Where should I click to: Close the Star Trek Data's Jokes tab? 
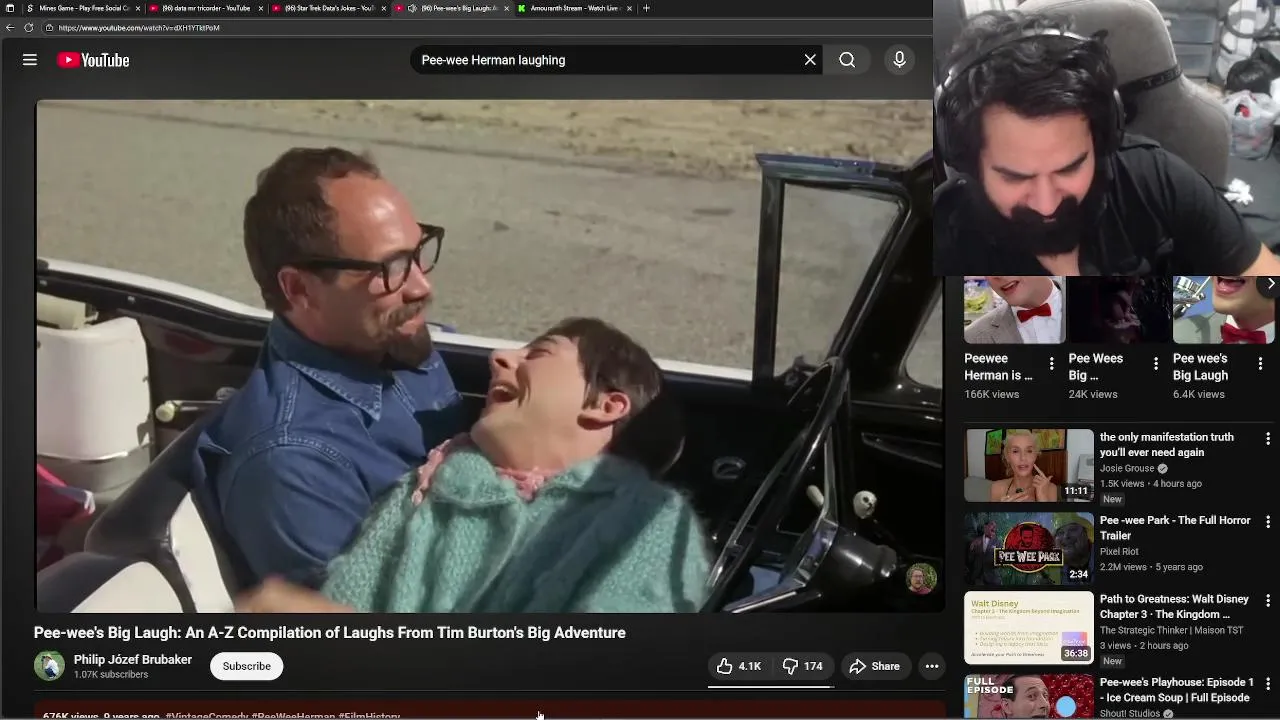click(384, 8)
